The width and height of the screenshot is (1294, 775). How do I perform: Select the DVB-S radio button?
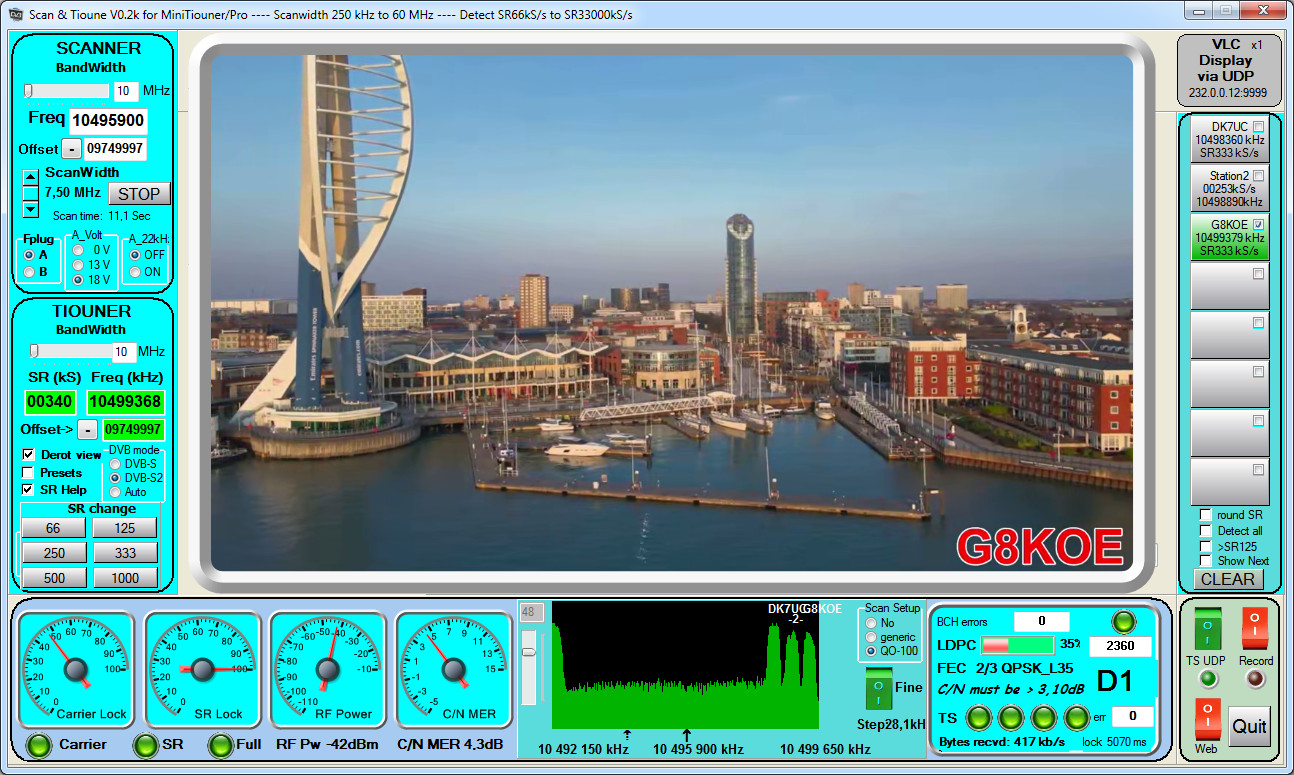[116, 464]
